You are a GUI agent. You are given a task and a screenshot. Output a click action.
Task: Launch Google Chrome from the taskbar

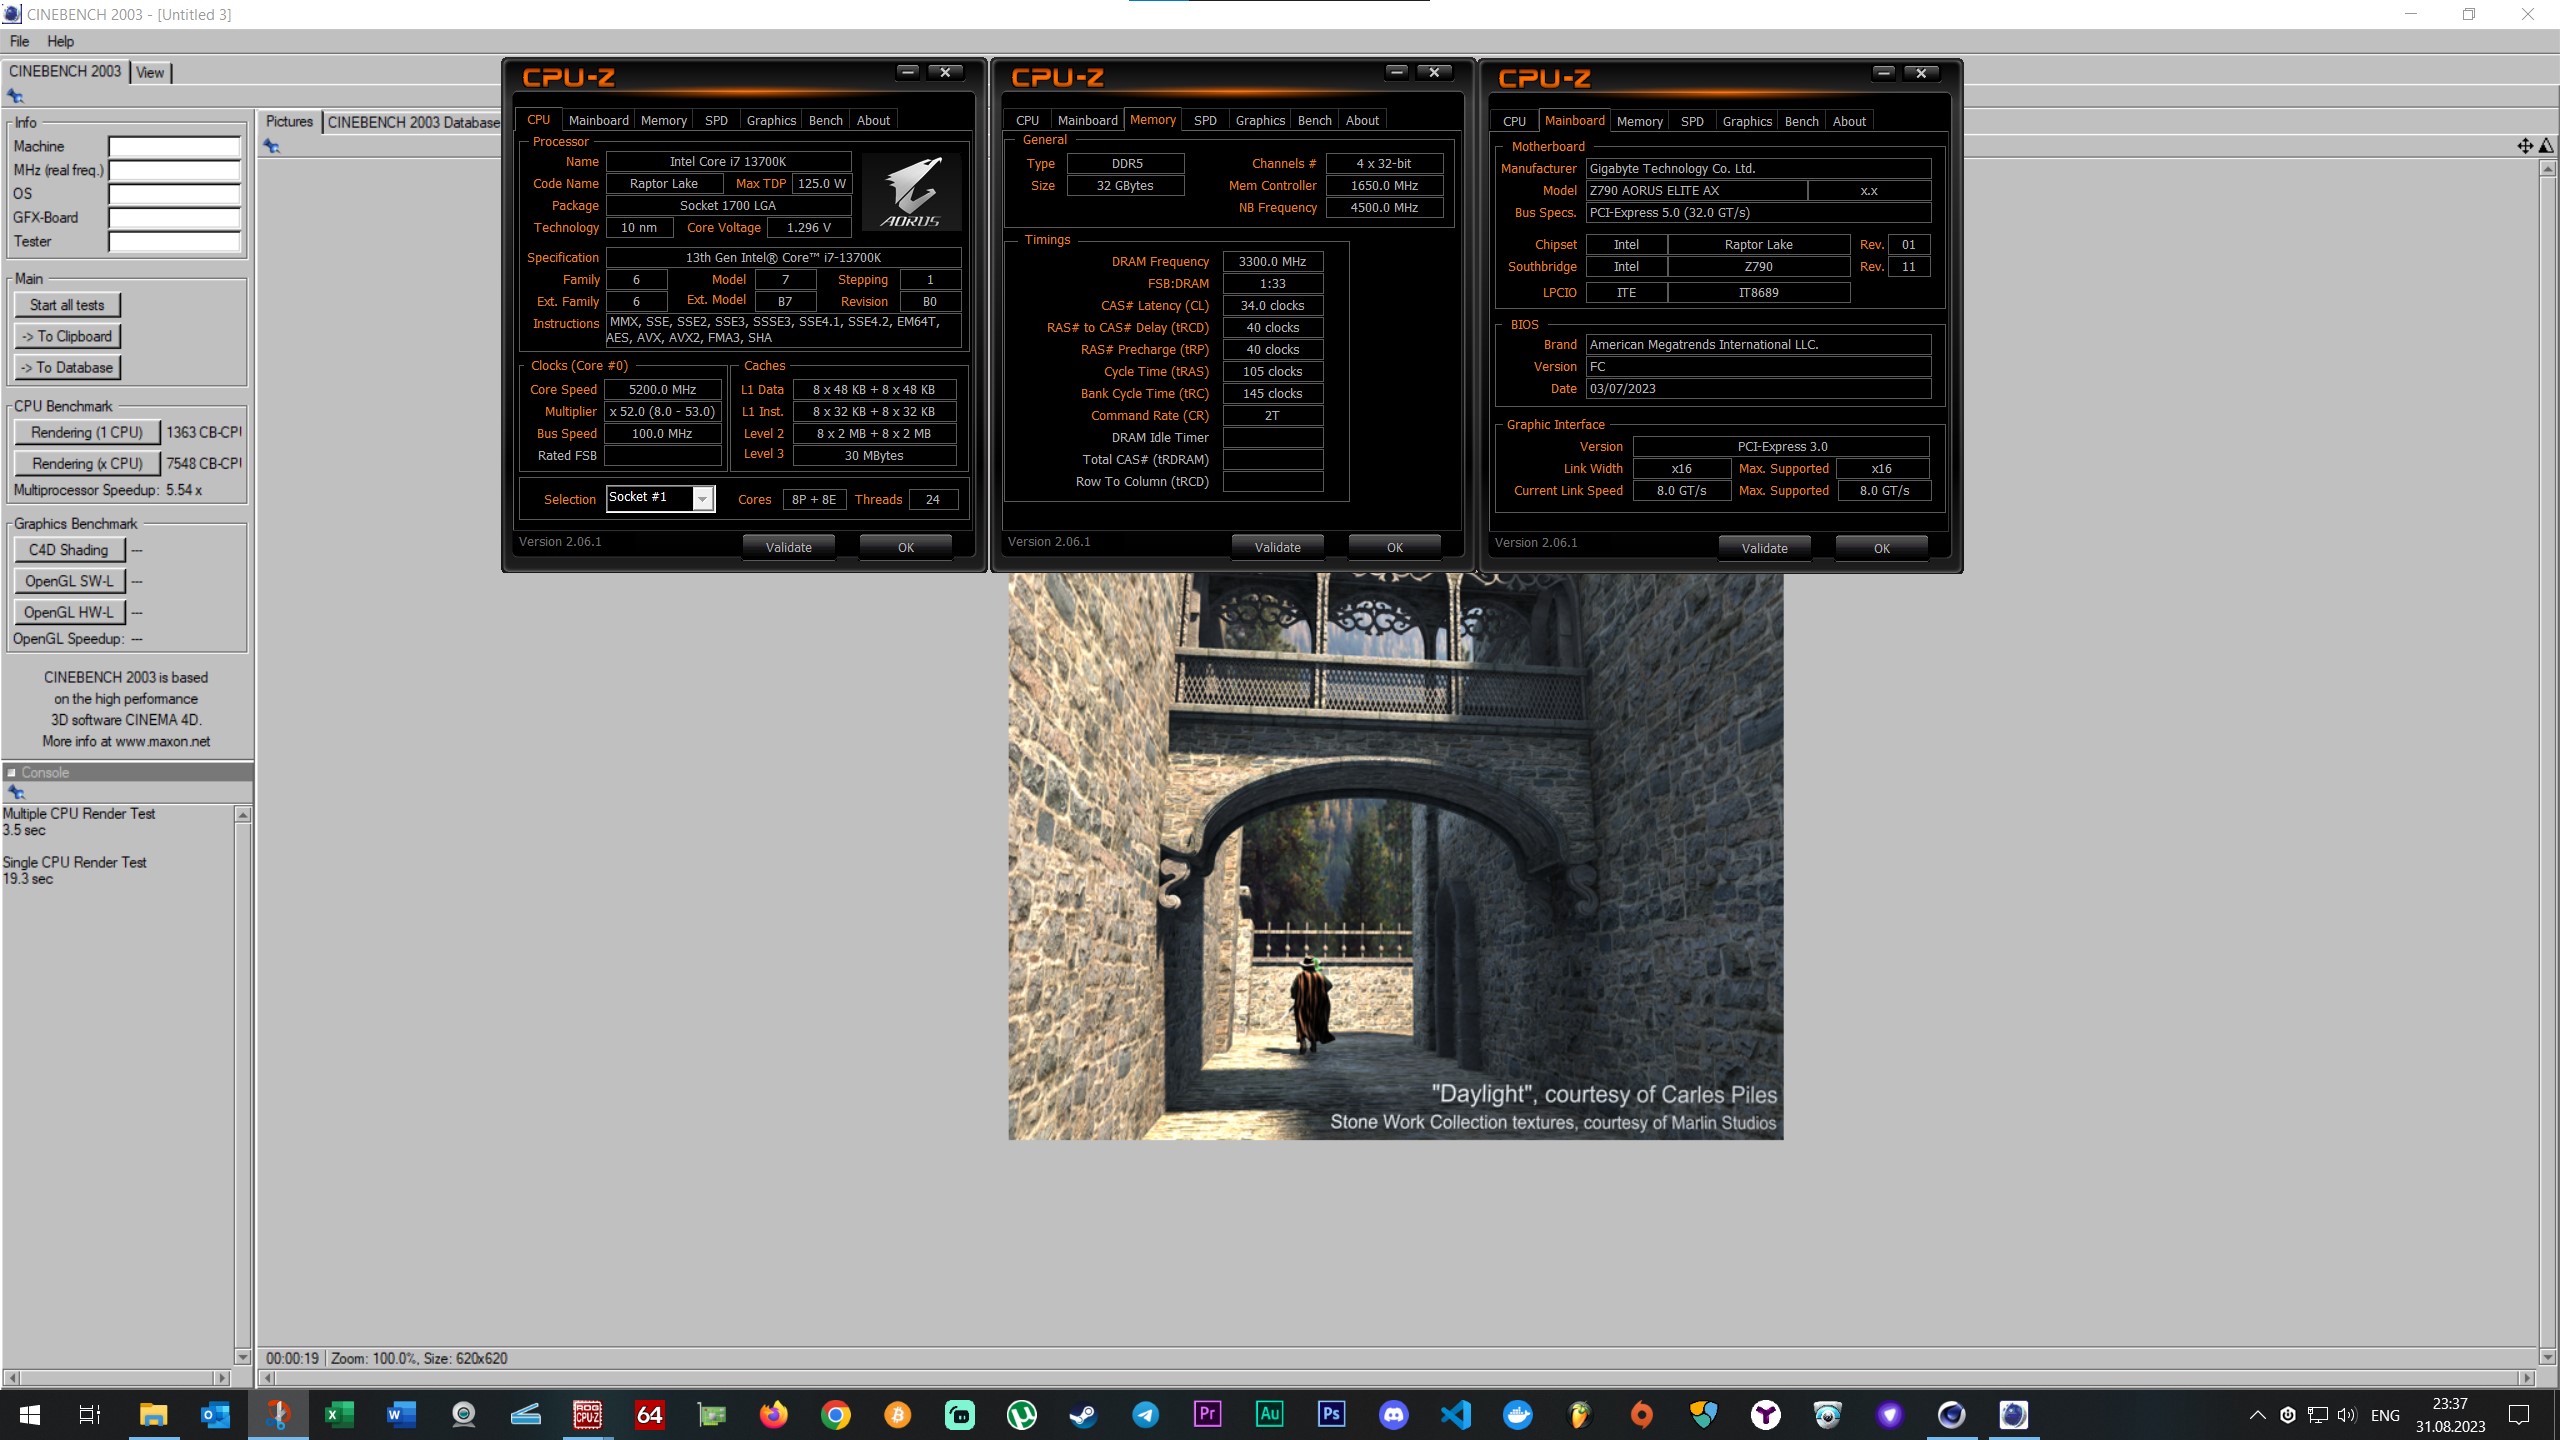click(835, 1414)
